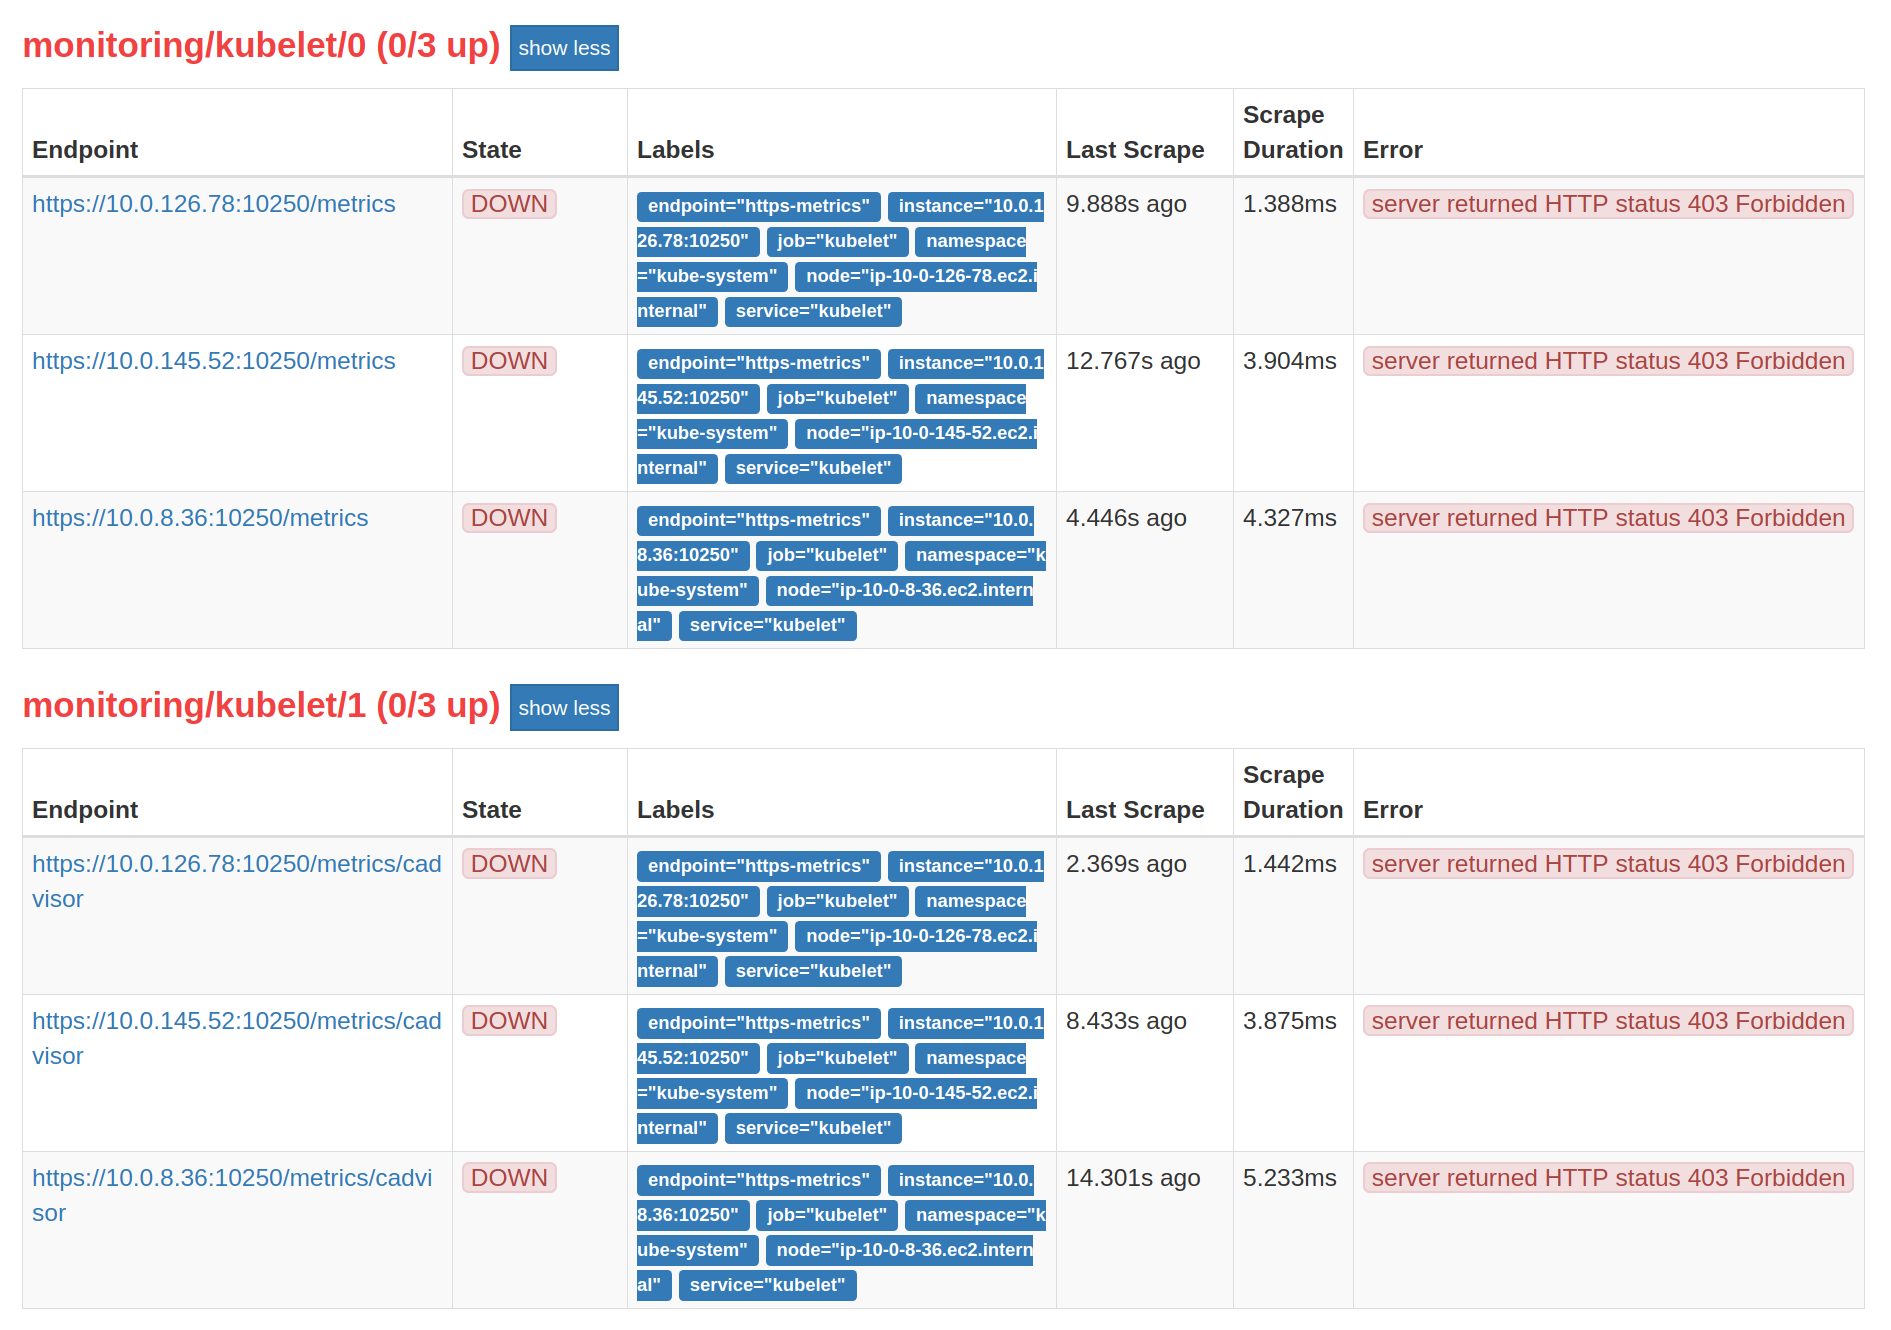1891x1330 pixels.
Task: Open the 10.0.145.52 metrics/cadvisor endpoint link
Action: [236, 1038]
